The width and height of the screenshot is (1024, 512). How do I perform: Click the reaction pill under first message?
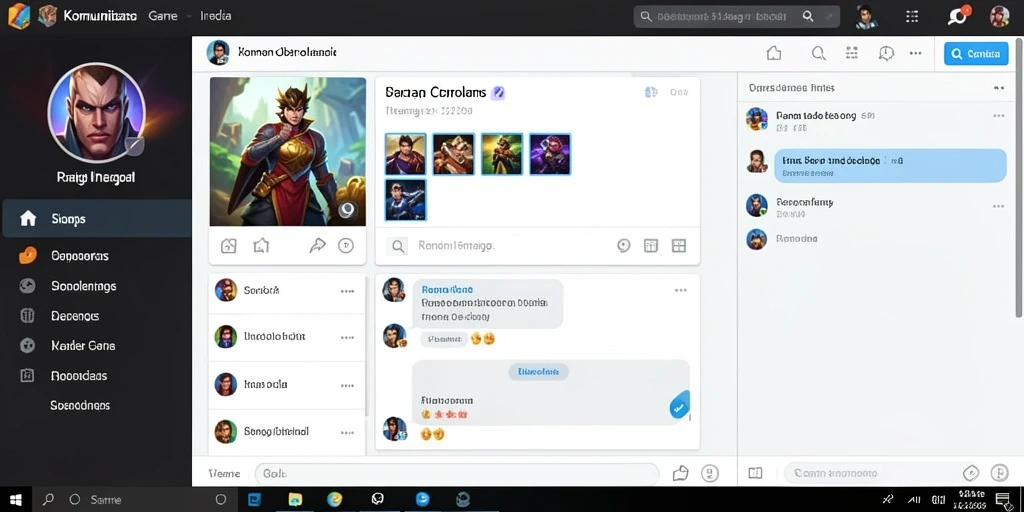443,339
